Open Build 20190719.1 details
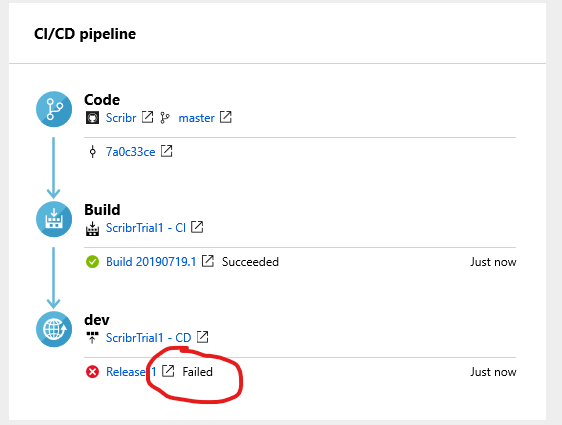The width and height of the screenshot is (562, 425). pyautogui.click(x=151, y=262)
